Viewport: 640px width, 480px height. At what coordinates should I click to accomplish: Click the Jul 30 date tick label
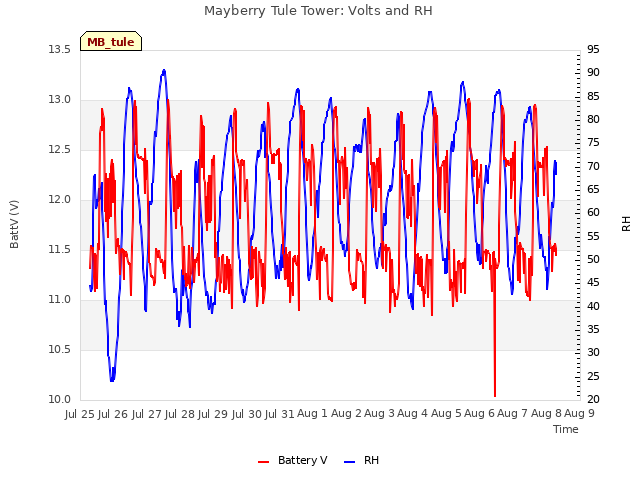[246, 414]
